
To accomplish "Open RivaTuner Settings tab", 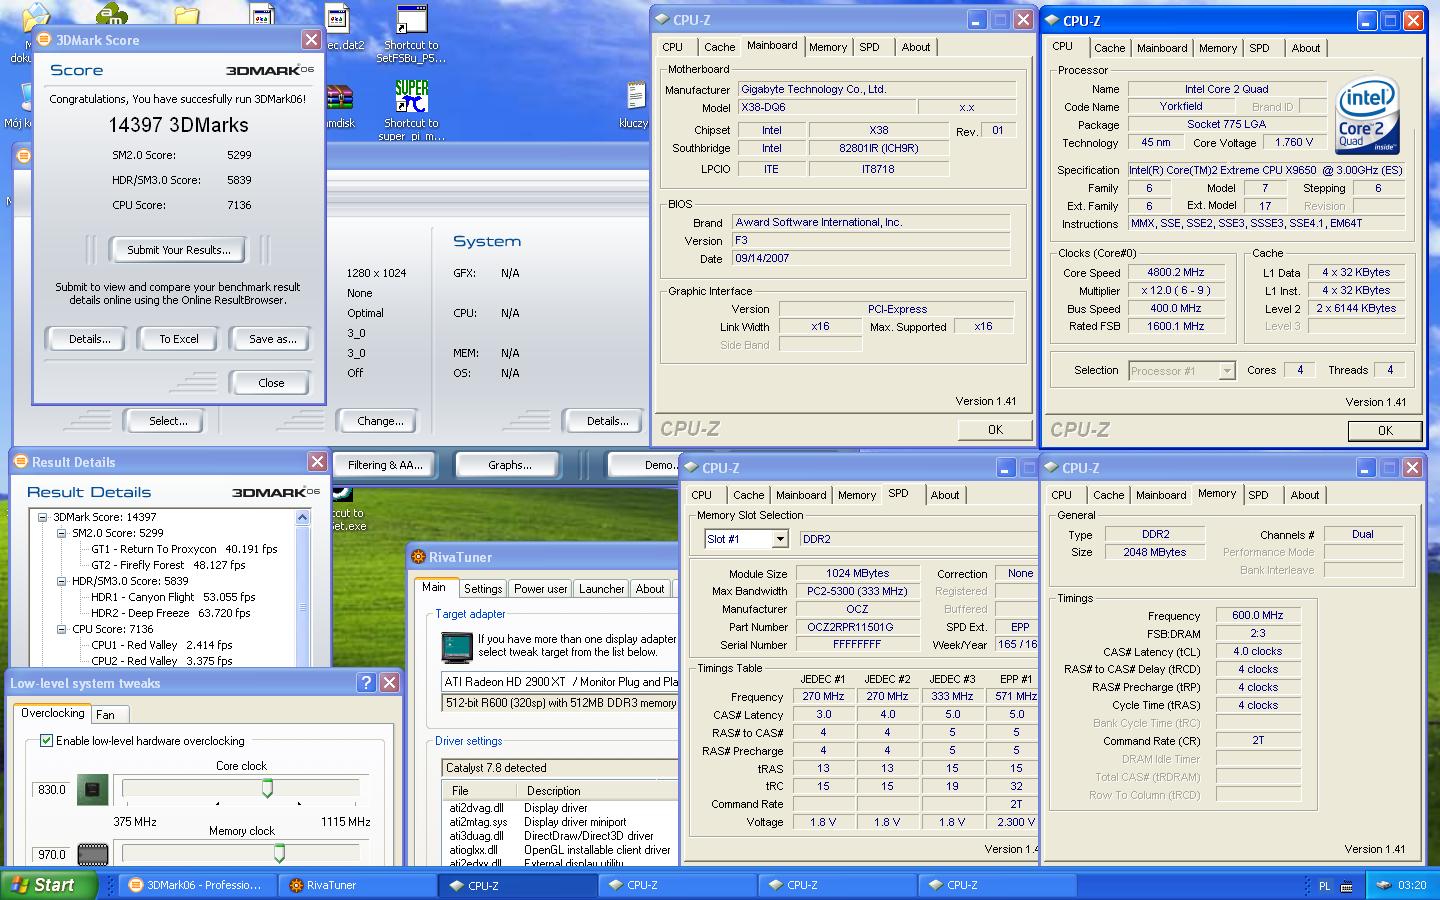I will (483, 589).
